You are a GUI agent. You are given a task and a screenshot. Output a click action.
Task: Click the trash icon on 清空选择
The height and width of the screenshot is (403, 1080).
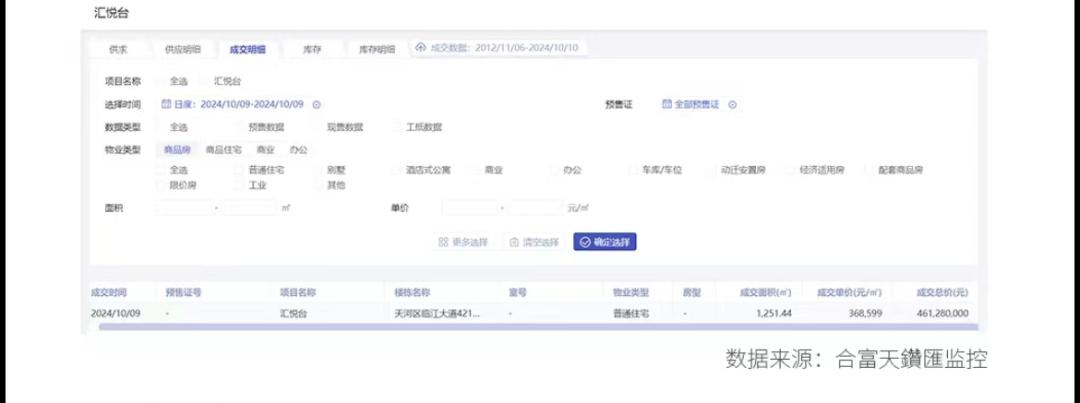click(514, 242)
